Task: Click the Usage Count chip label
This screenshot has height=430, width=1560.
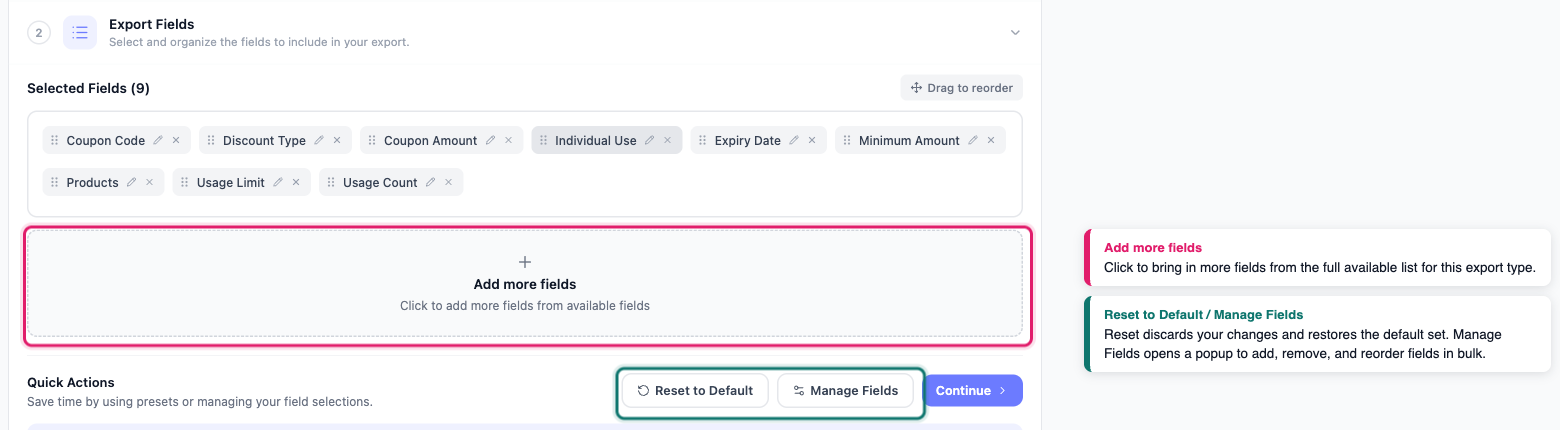Action: [x=380, y=183]
